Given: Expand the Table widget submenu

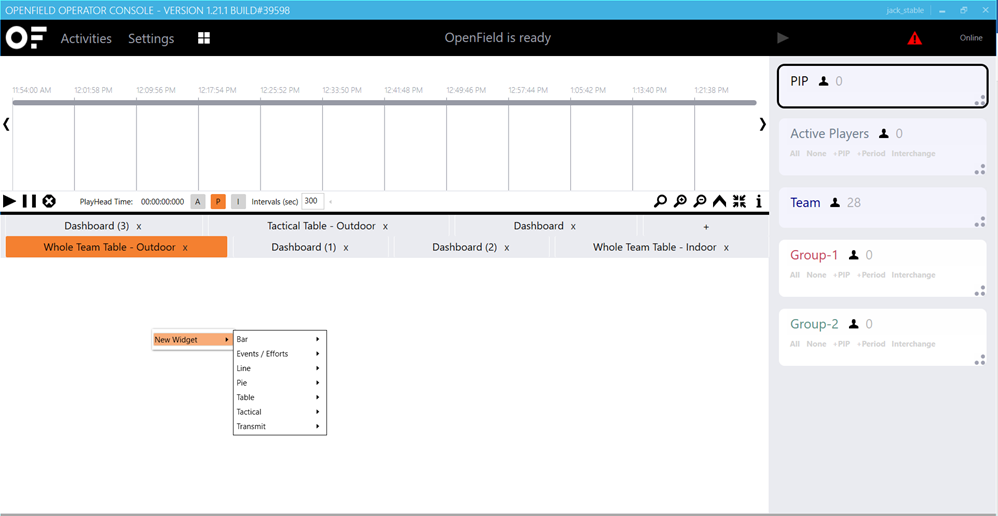Looking at the screenshot, I should point(279,397).
